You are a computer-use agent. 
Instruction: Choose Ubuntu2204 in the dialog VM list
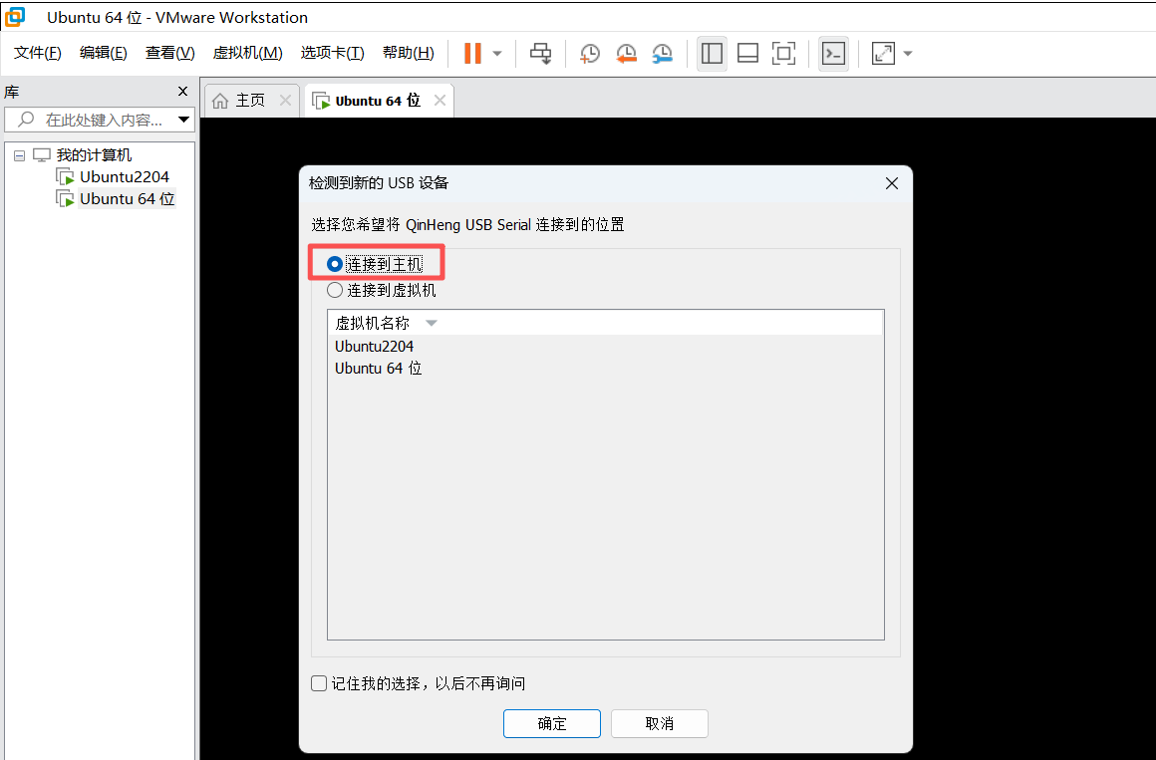point(374,346)
